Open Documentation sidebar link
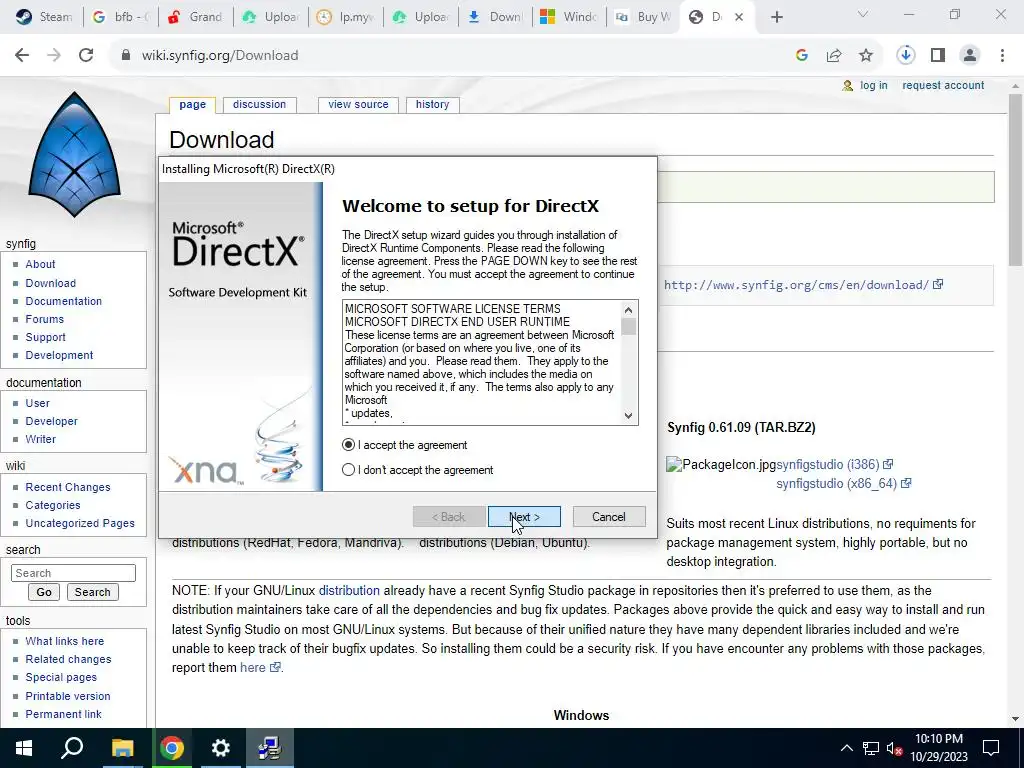This screenshot has width=1024, height=768. pos(63,301)
